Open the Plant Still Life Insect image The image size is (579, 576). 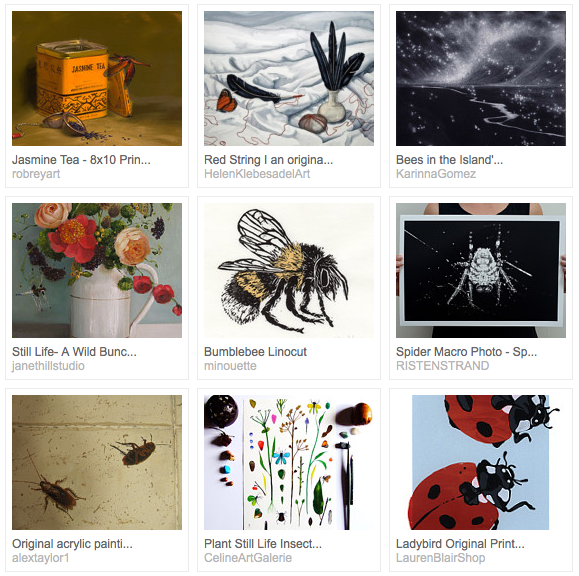tap(289, 462)
